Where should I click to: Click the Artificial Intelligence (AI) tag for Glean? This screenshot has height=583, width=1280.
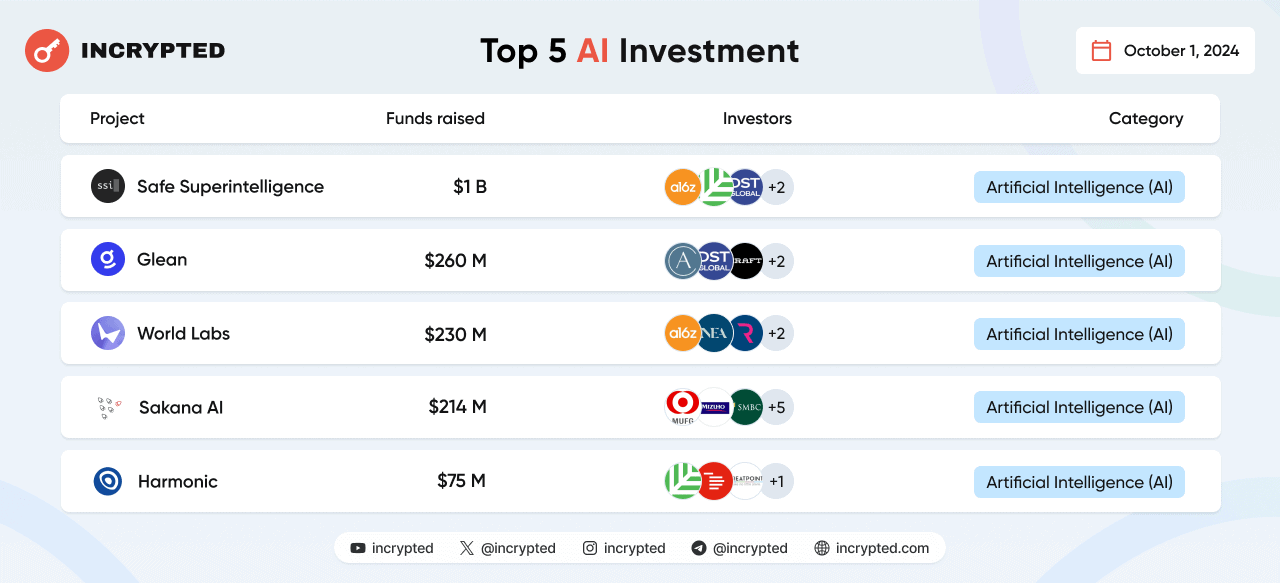pos(1079,261)
